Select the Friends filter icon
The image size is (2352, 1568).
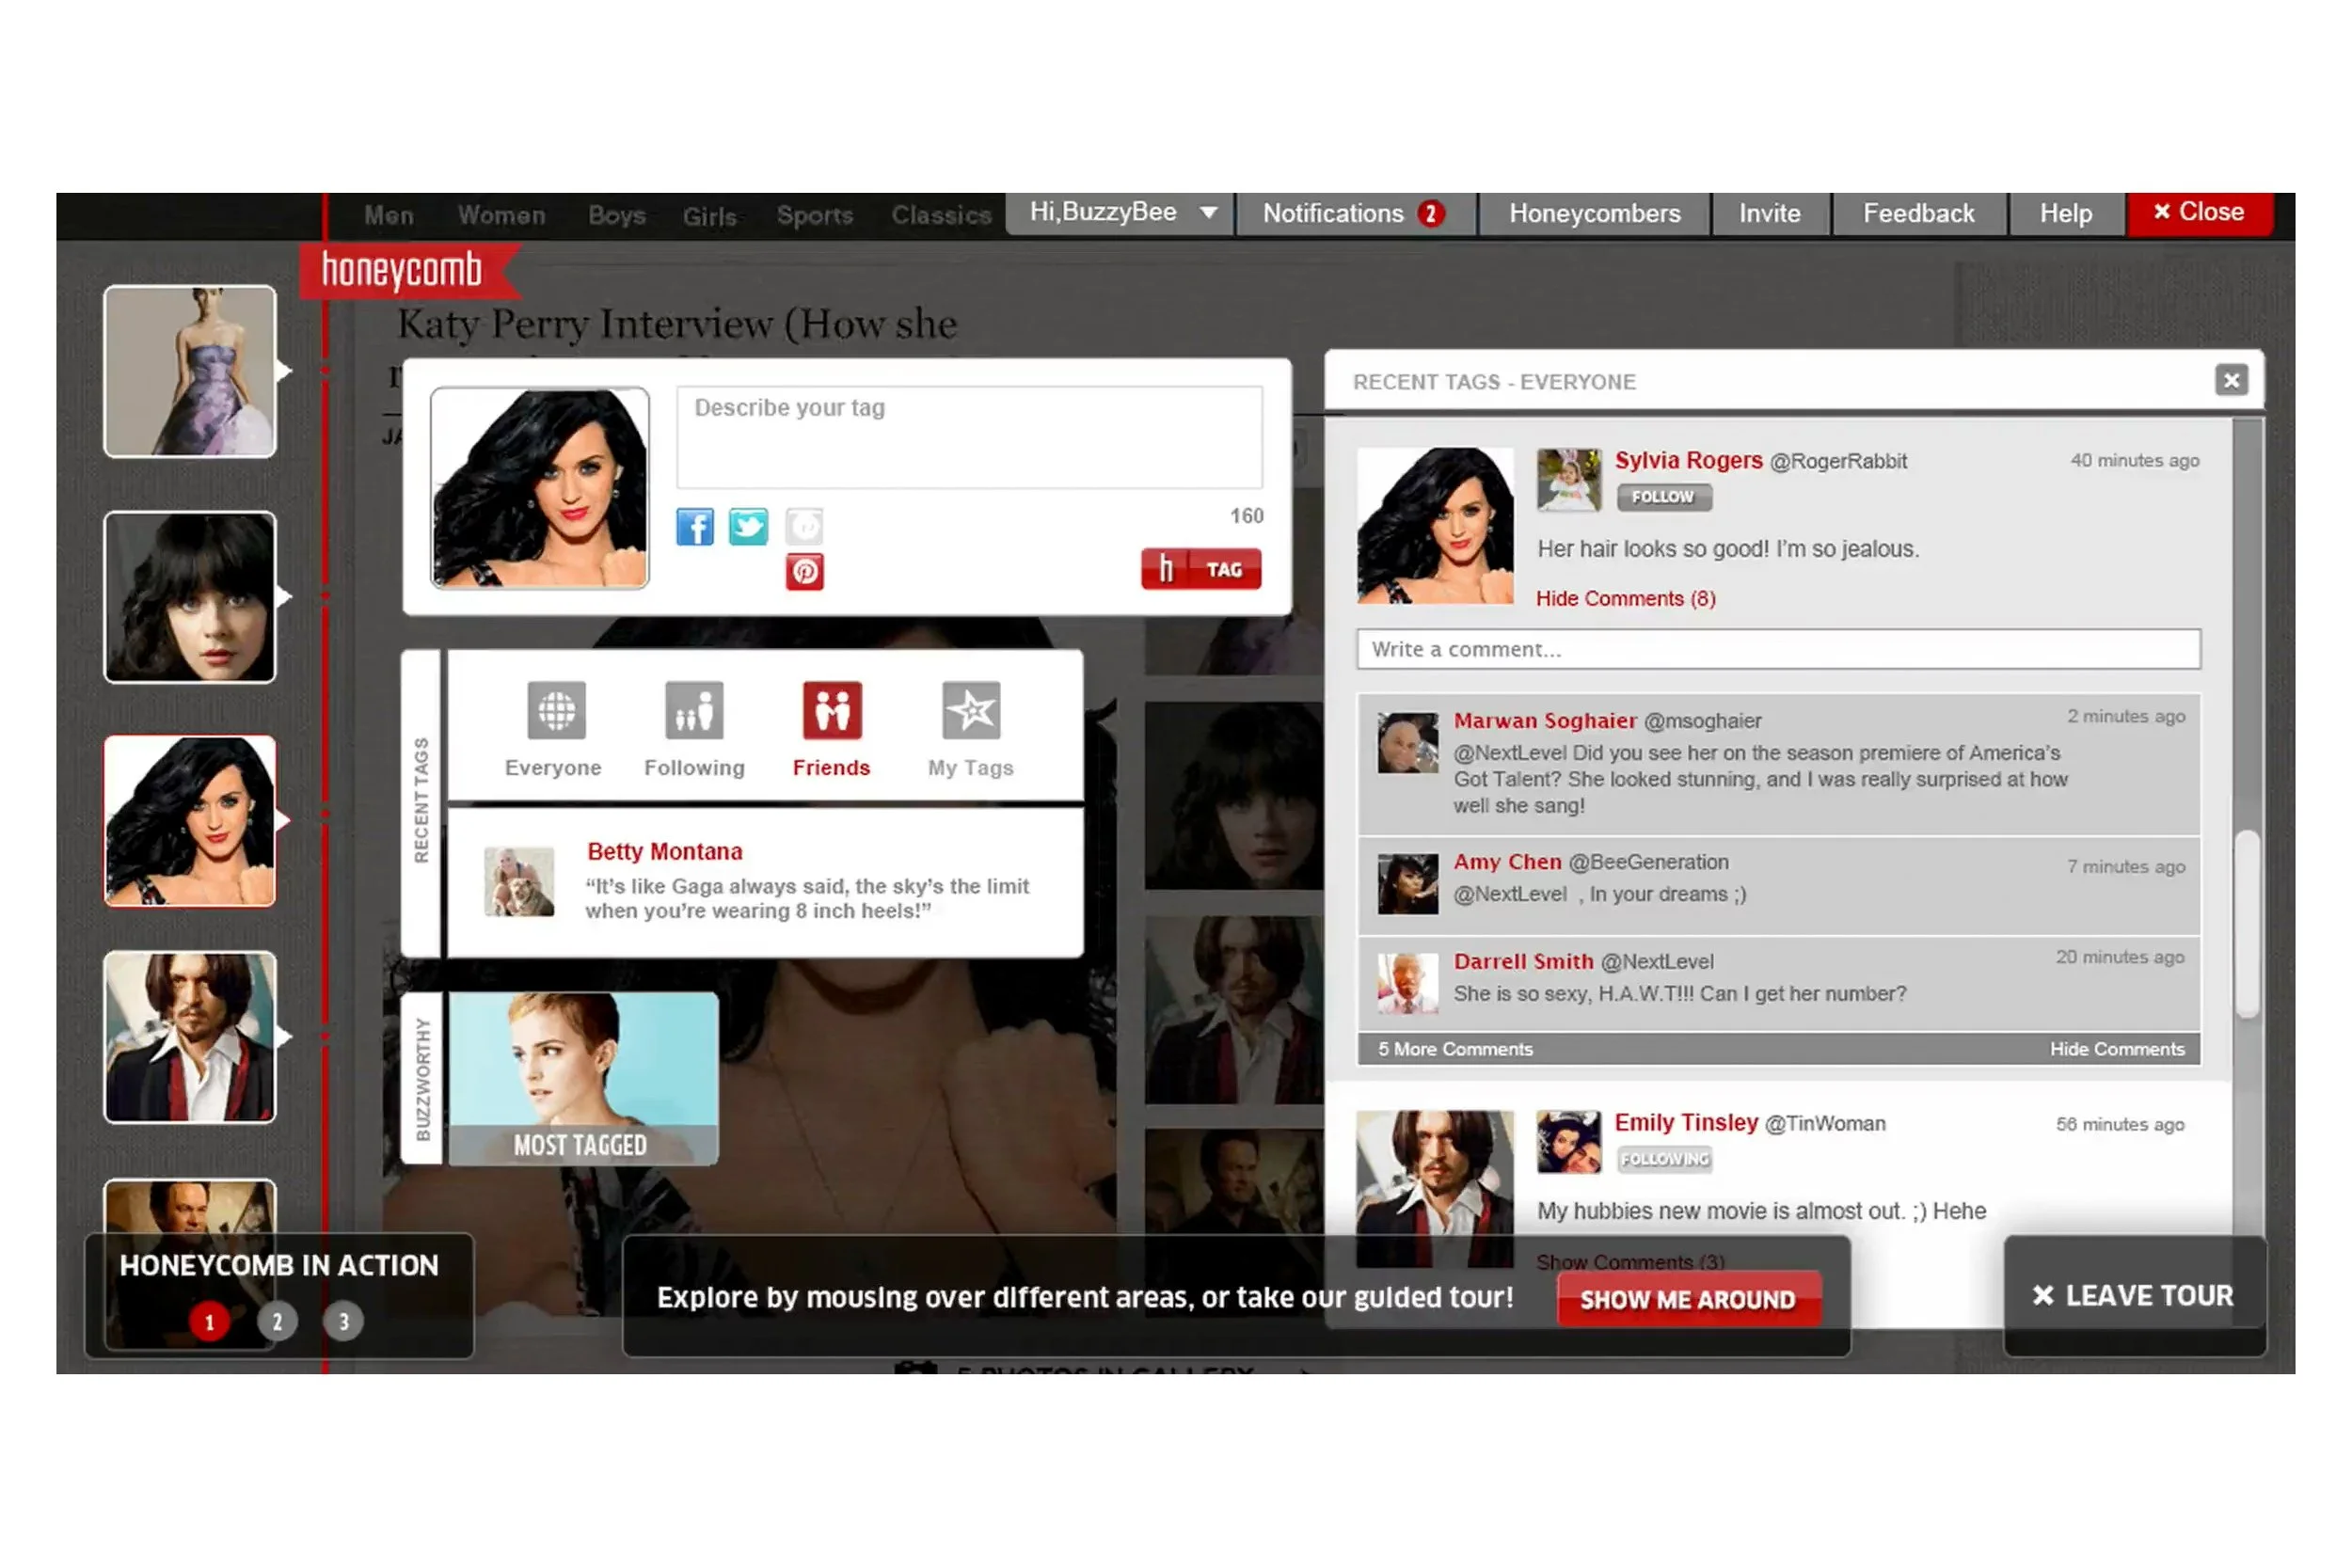(x=831, y=711)
